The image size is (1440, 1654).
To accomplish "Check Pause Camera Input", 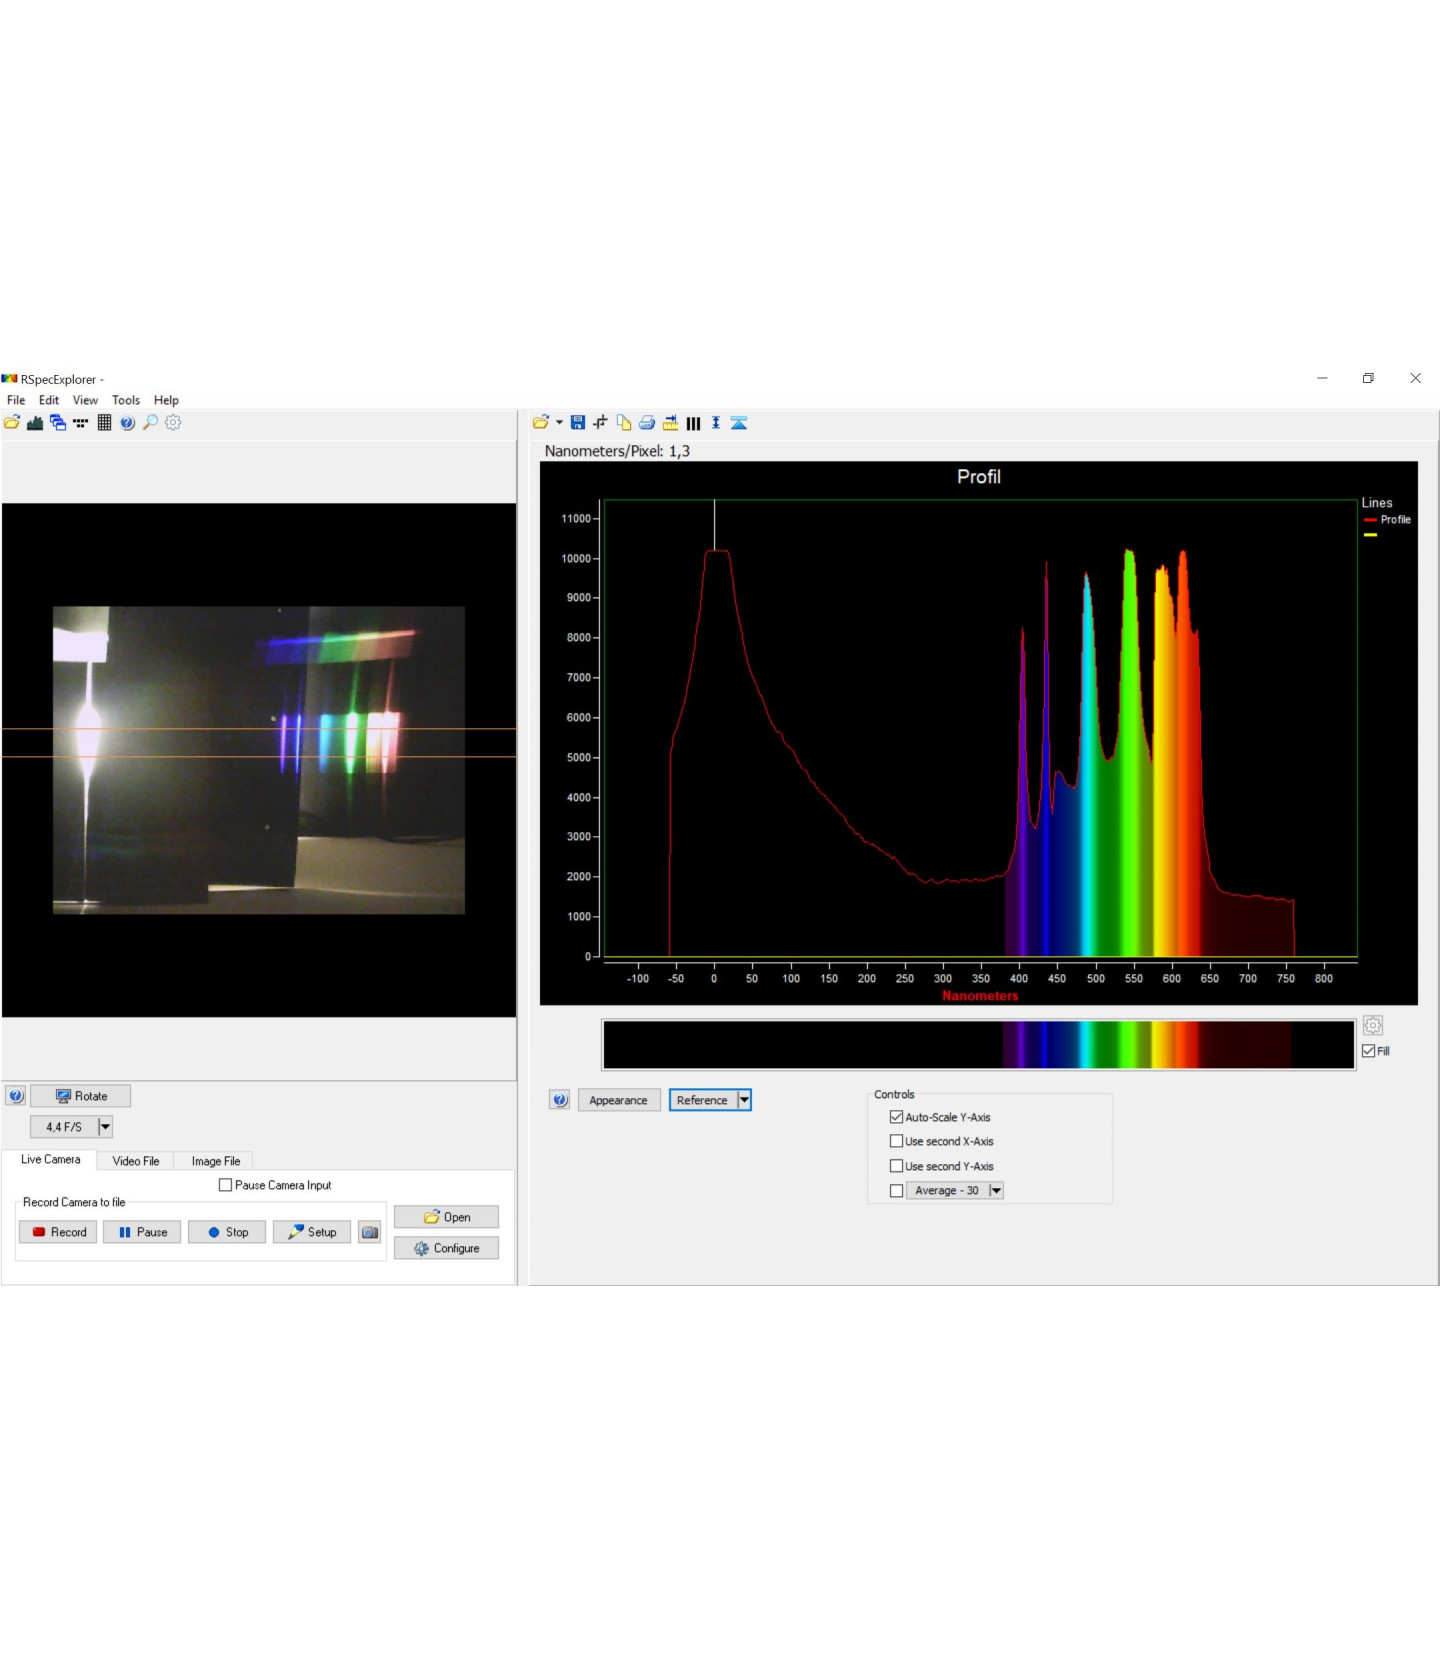I will pos(225,1185).
